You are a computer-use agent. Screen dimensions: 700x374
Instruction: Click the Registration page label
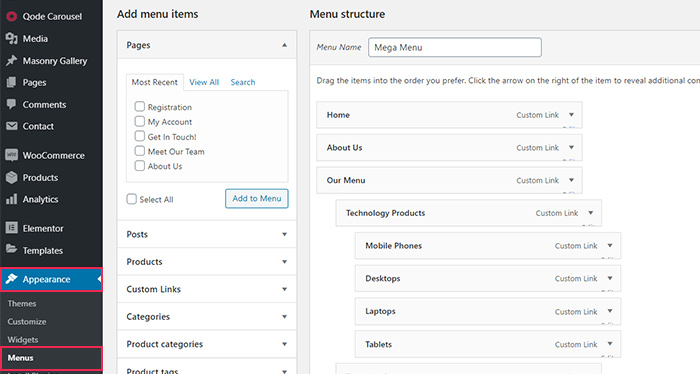(170, 107)
